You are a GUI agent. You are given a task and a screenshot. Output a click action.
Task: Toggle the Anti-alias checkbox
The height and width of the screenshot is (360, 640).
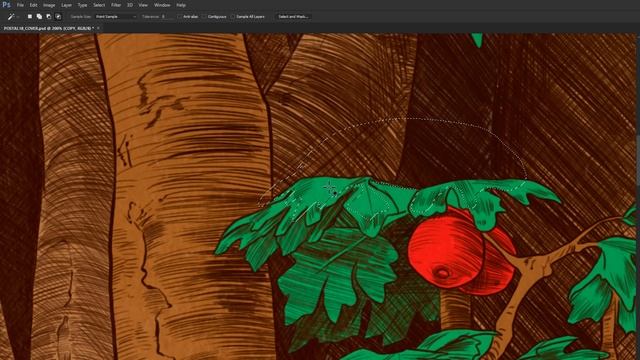coord(180,17)
